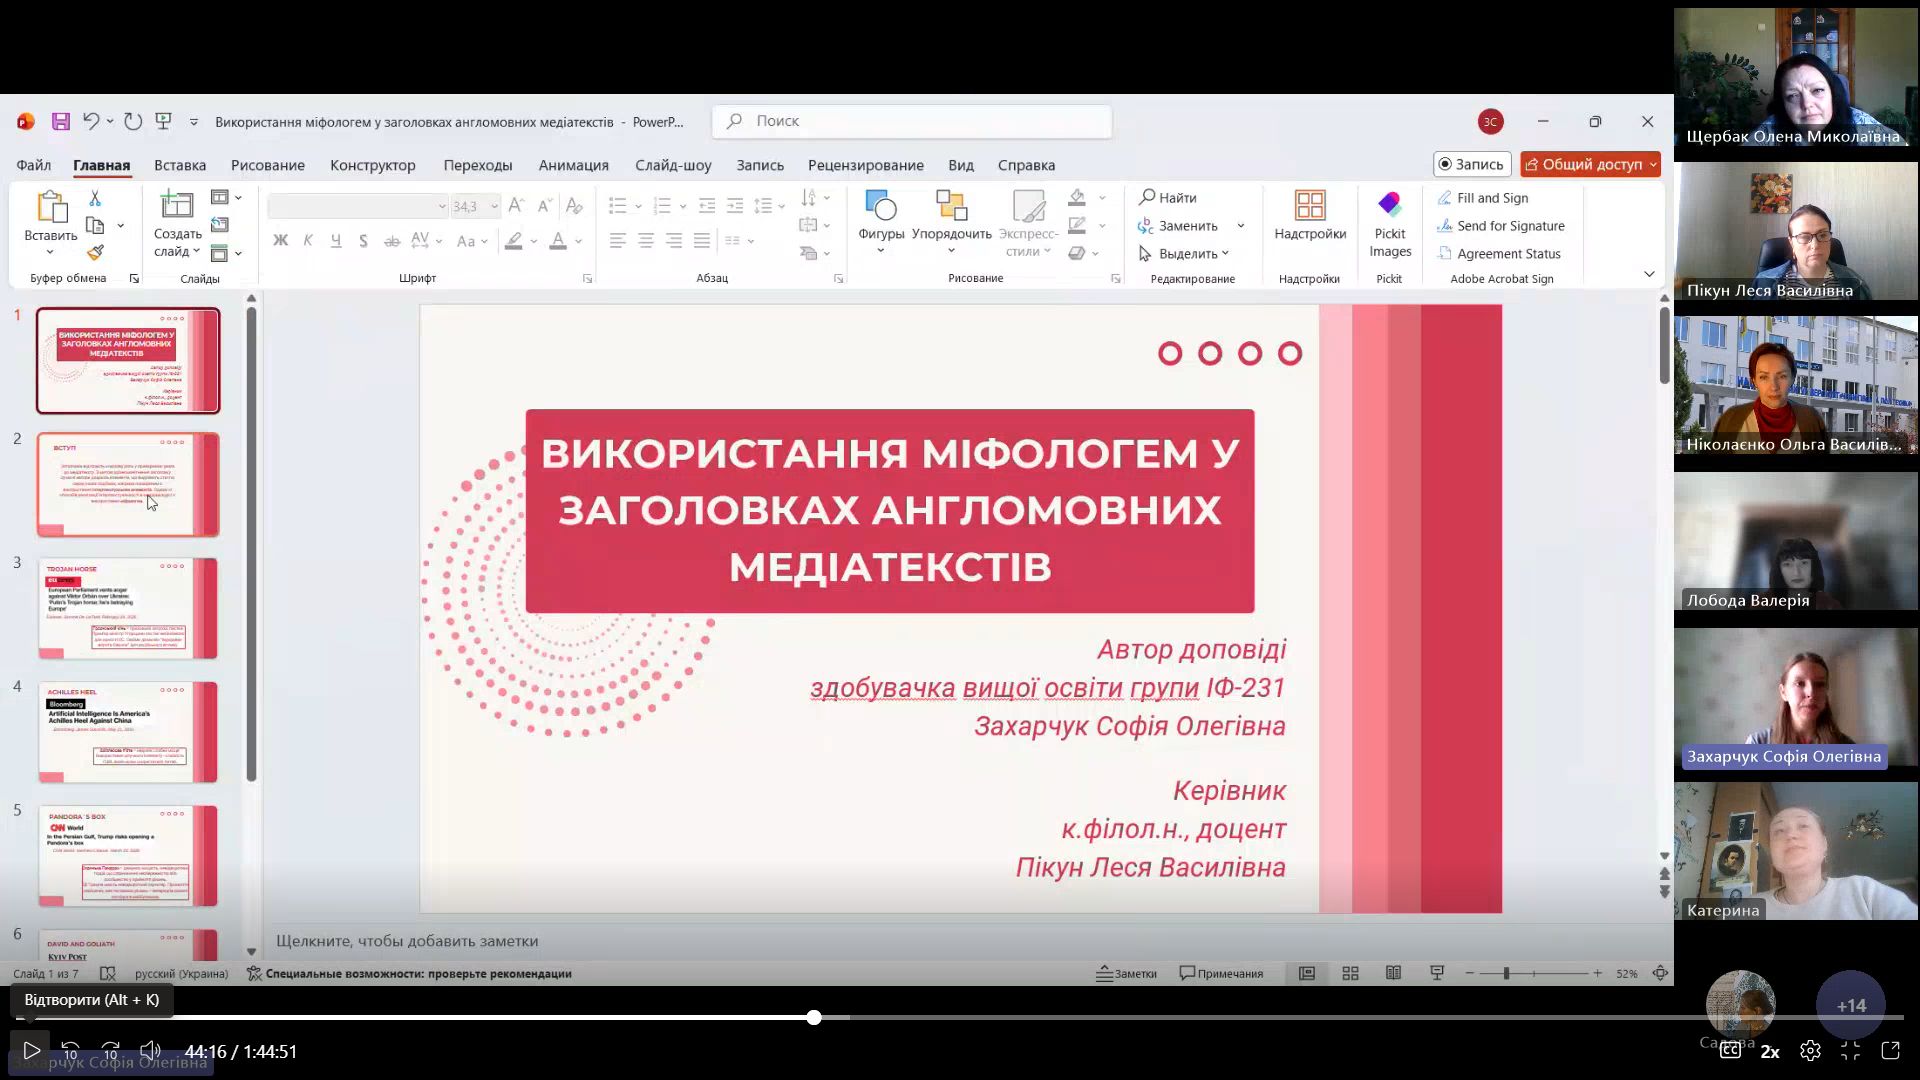Click the Запись record button

click(x=1470, y=164)
